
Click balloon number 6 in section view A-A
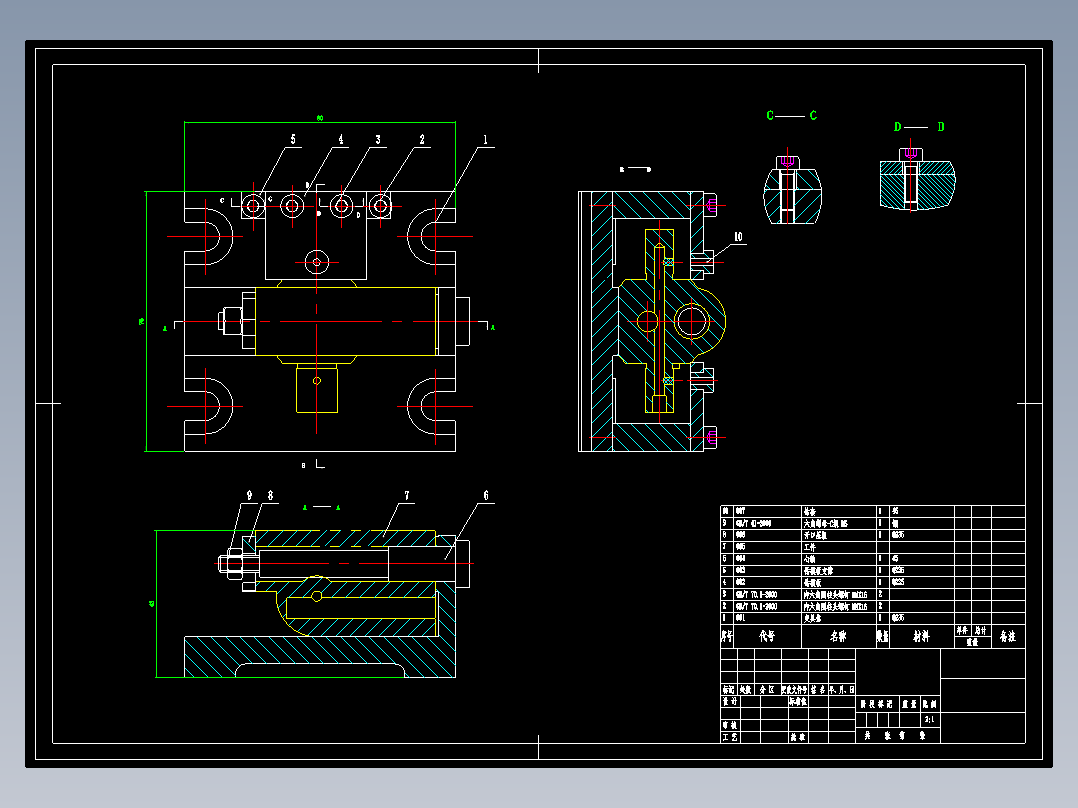486,495
